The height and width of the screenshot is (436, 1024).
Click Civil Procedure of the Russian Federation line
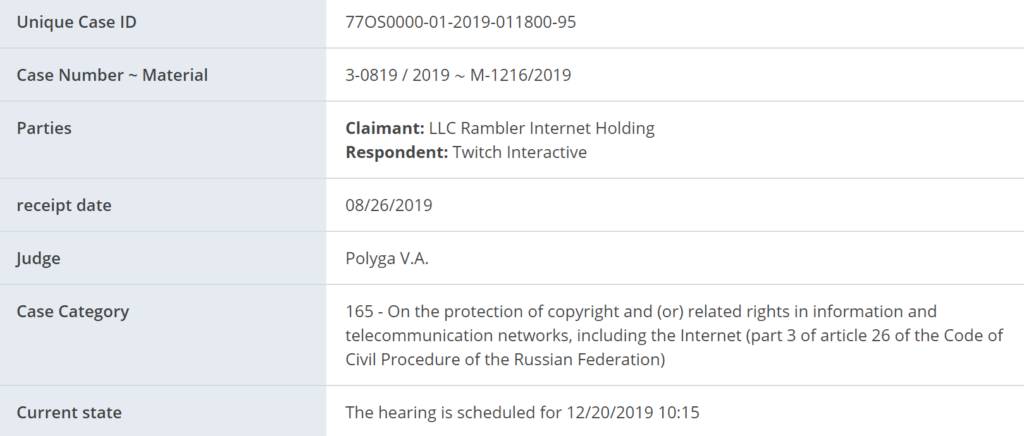505,360
